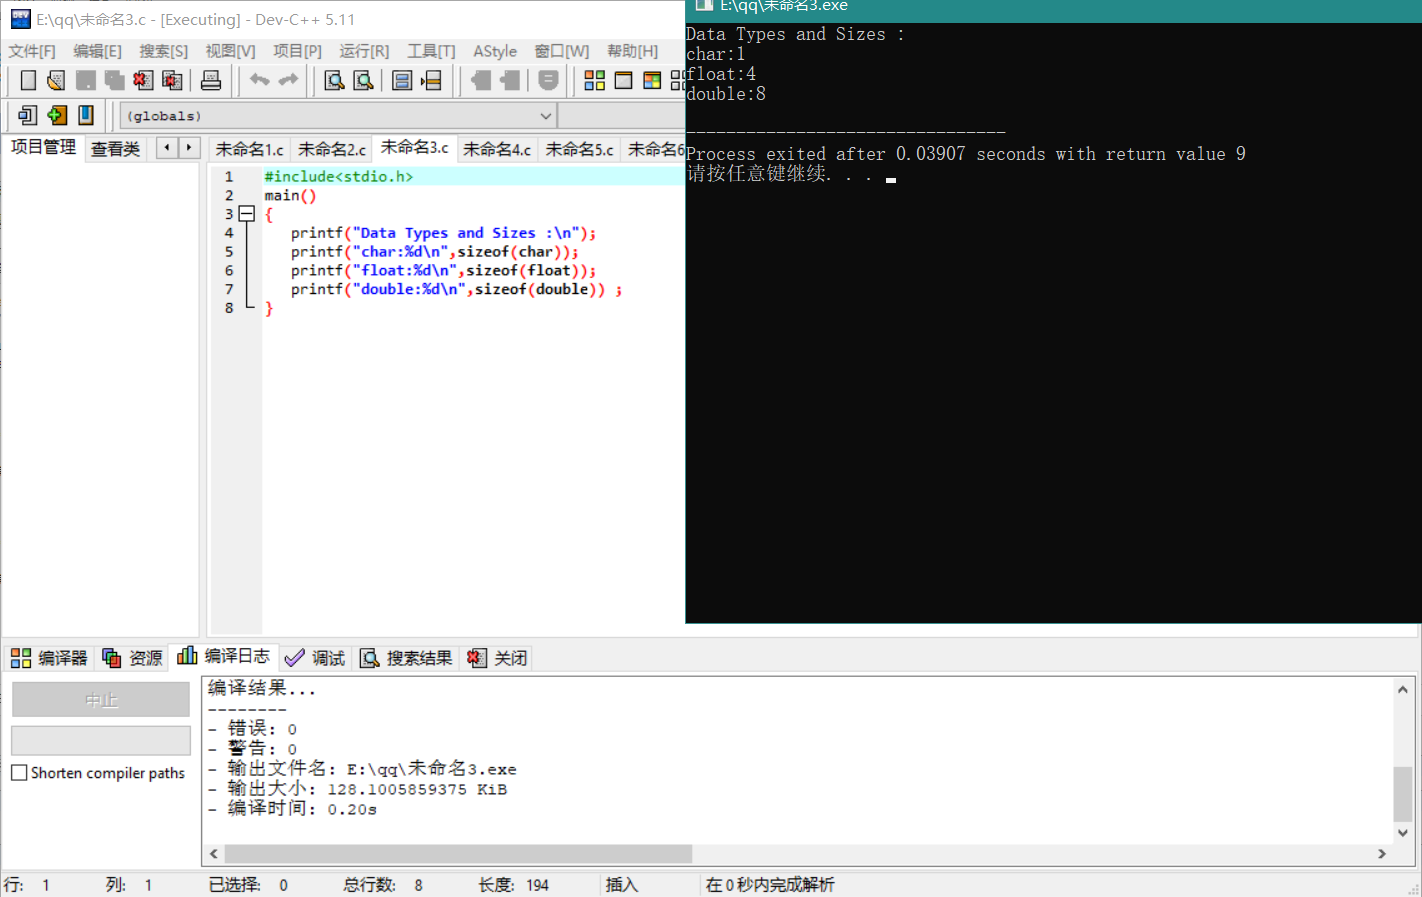This screenshot has height=897, width=1422.
Task: Enable the Shorten compiler paths checkbox
Action: (x=19, y=773)
